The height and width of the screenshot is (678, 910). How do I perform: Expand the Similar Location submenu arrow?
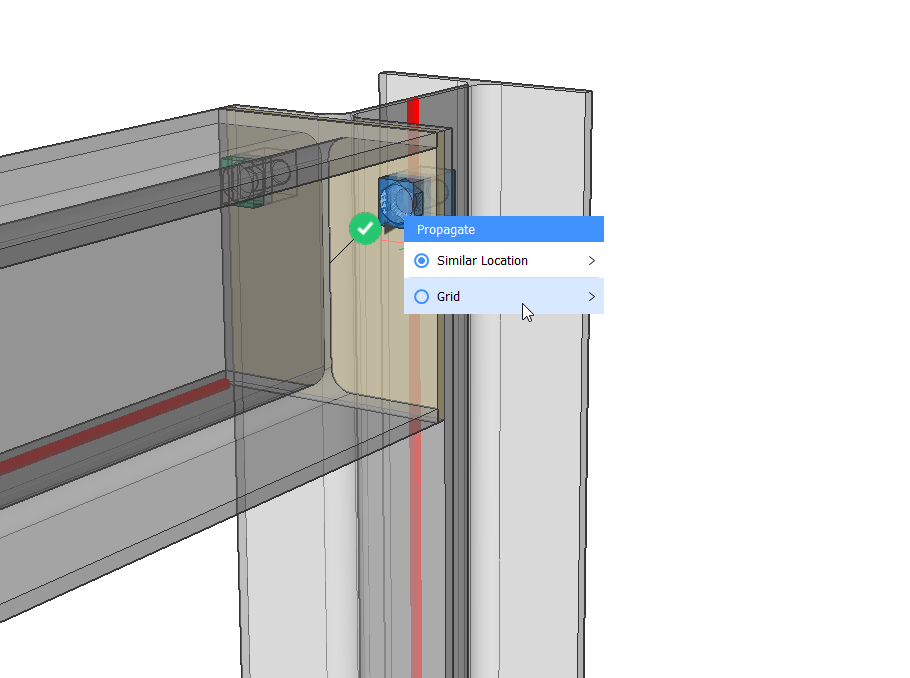tap(591, 261)
